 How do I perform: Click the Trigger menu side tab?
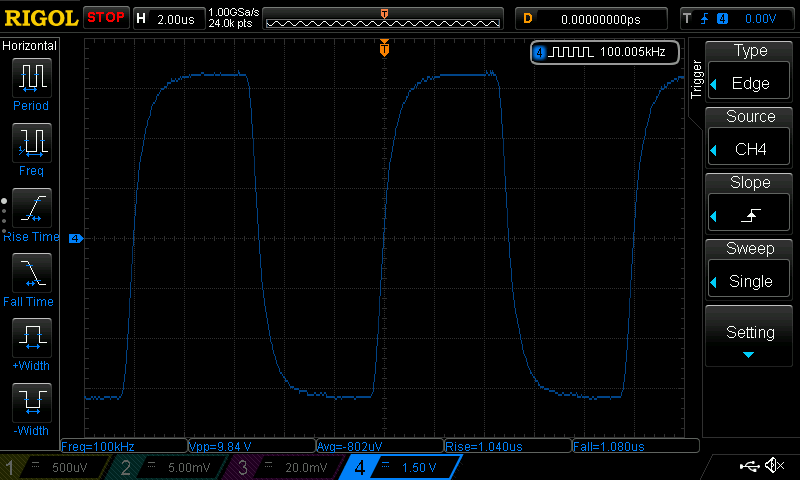(696, 79)
